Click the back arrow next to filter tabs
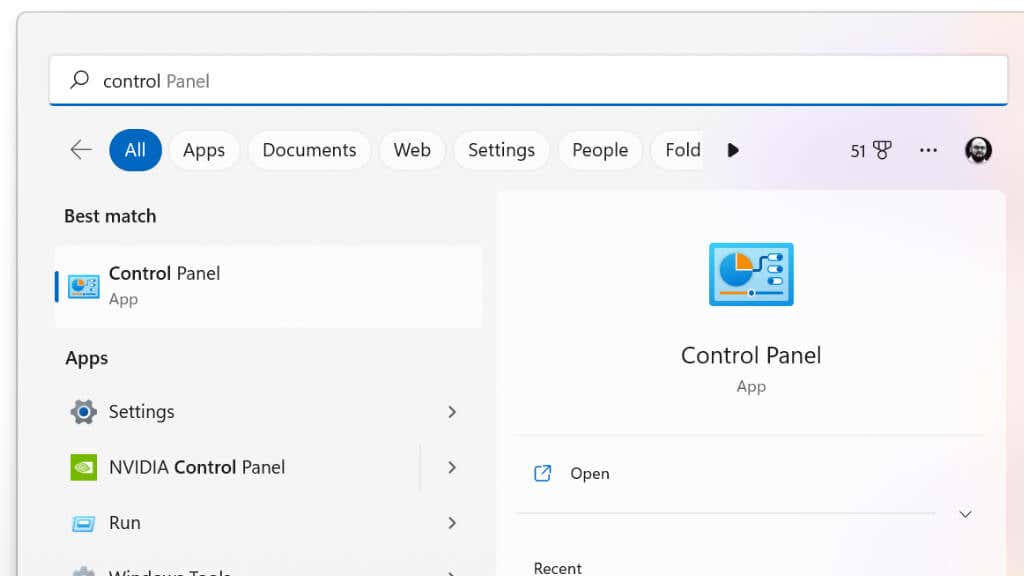 [x=80, y=150]
